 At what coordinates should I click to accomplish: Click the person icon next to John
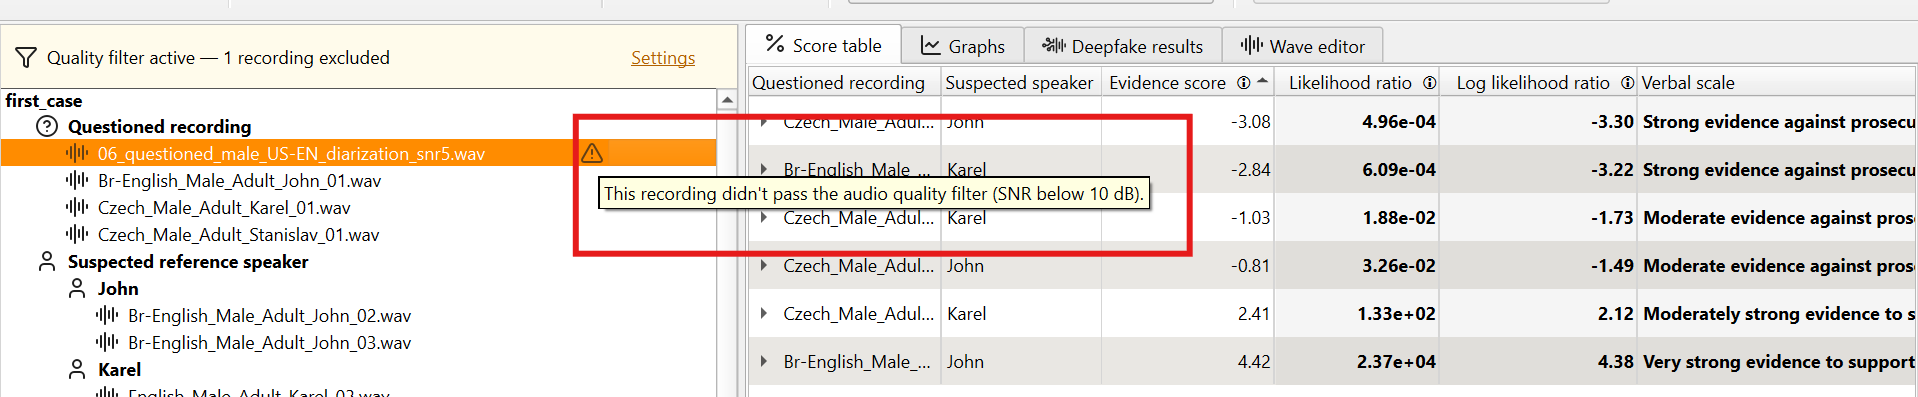(x=77, y=288)
